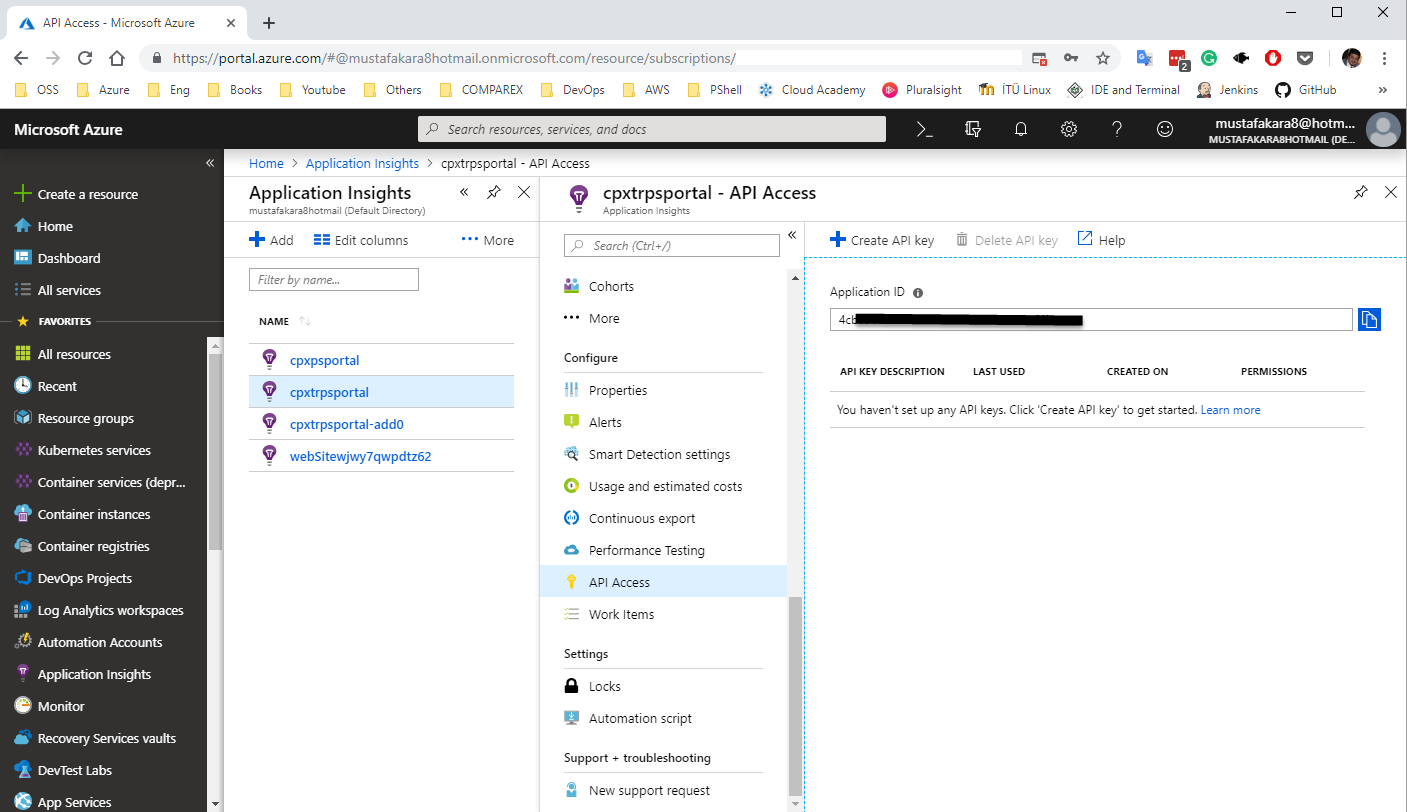Viewport: 1407px width, 812px height.
Task: Focus the Filter by name field
Action: pyautogui.click(x=334, y=280)
